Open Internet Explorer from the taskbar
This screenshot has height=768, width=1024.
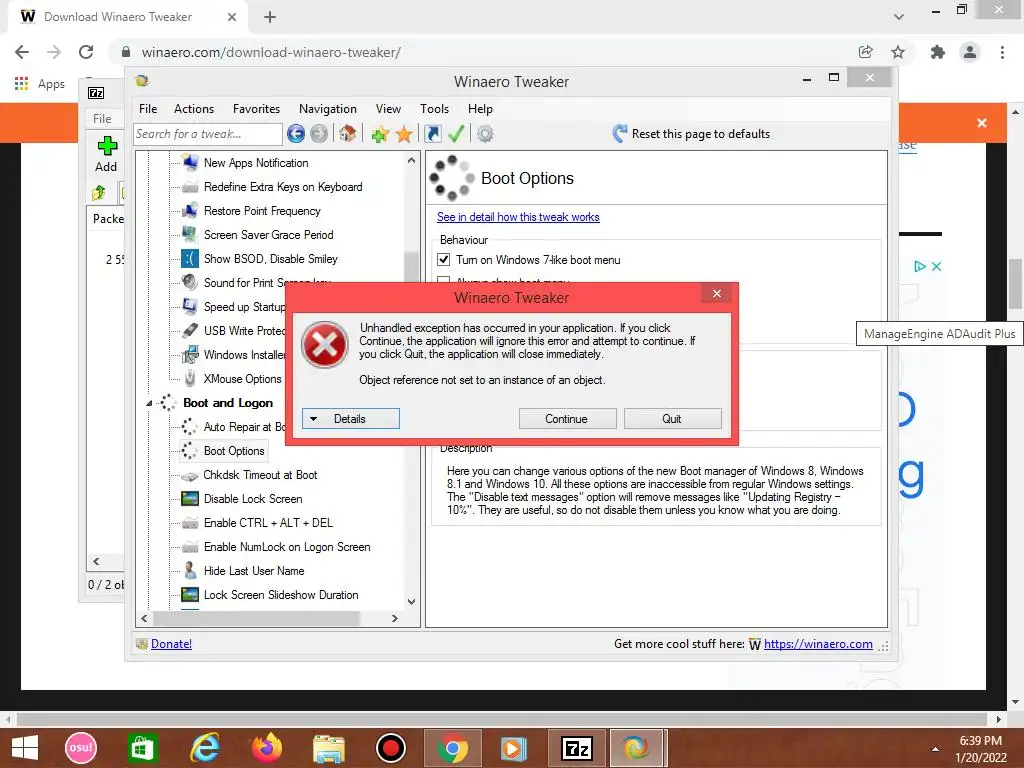[x=205, y=748]
